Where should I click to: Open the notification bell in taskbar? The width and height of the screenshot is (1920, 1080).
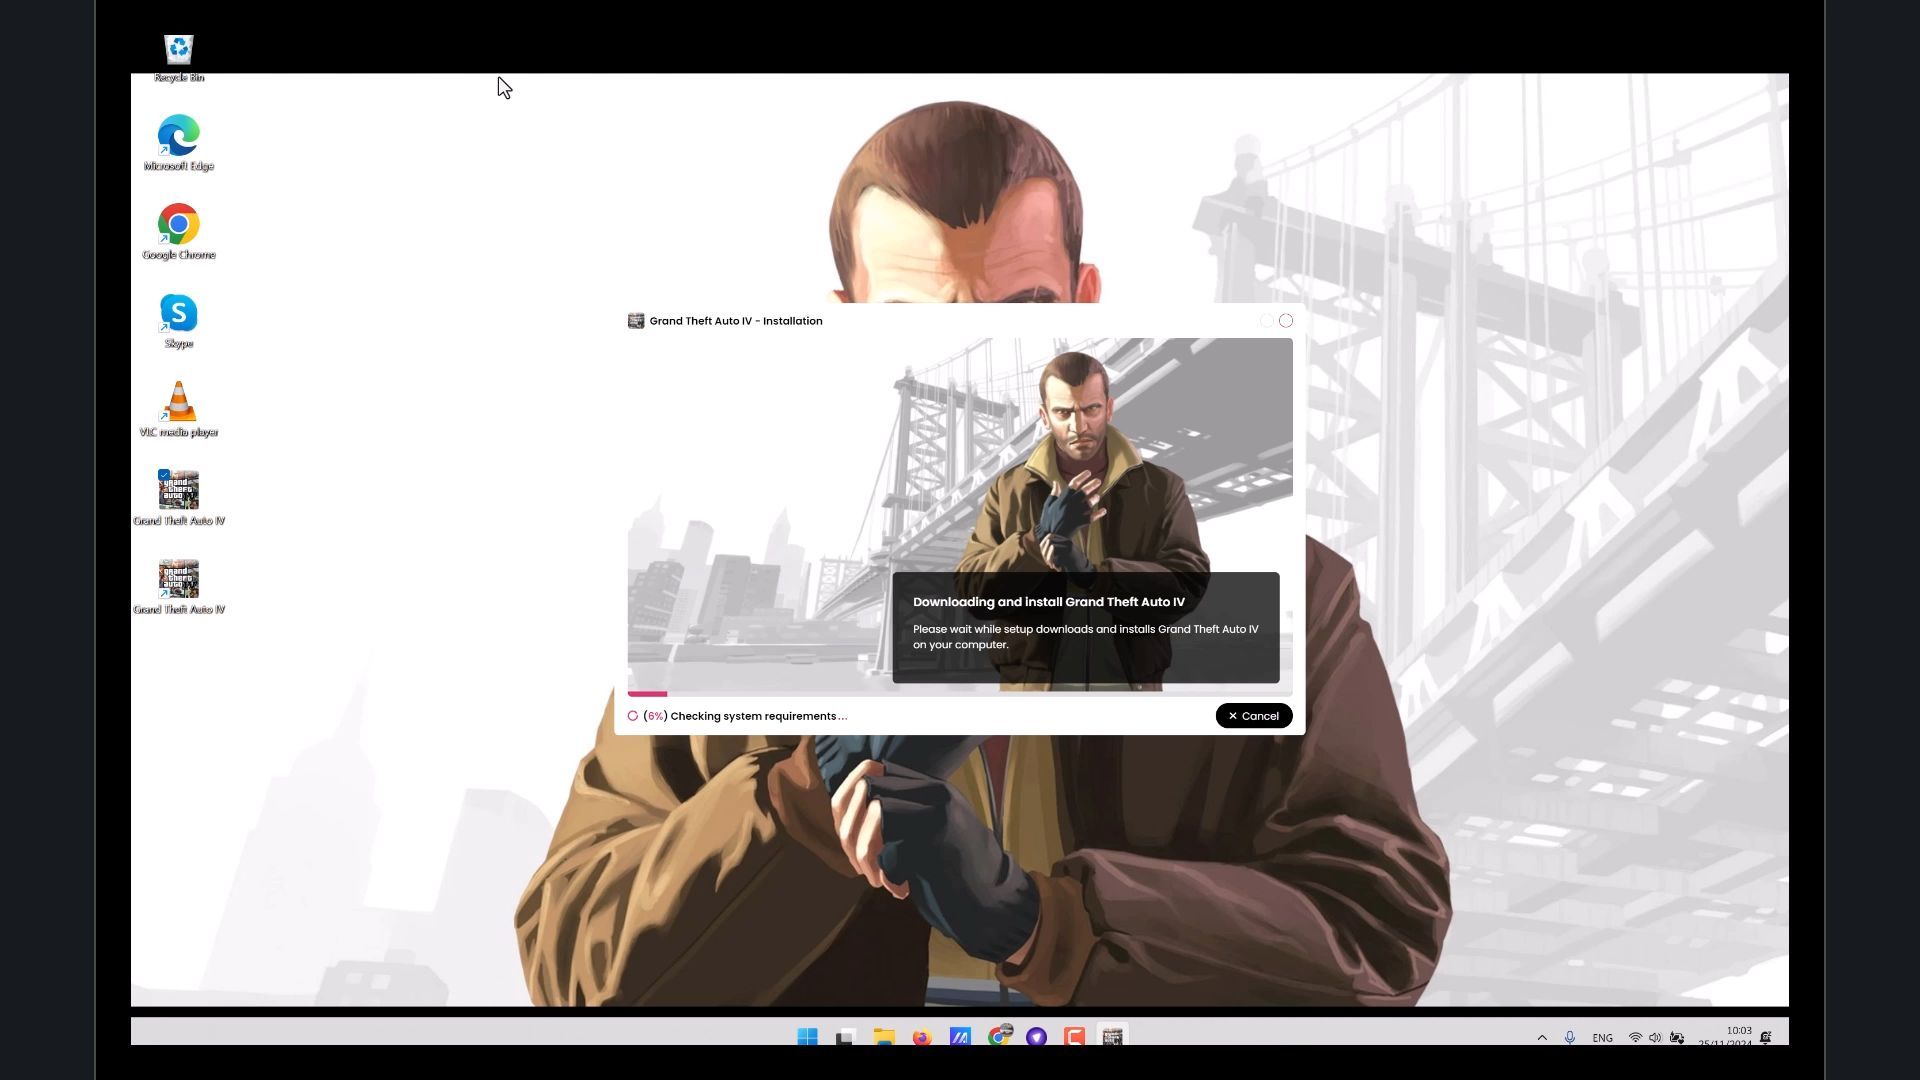pyautogui.click(x=1766, y=1037)
